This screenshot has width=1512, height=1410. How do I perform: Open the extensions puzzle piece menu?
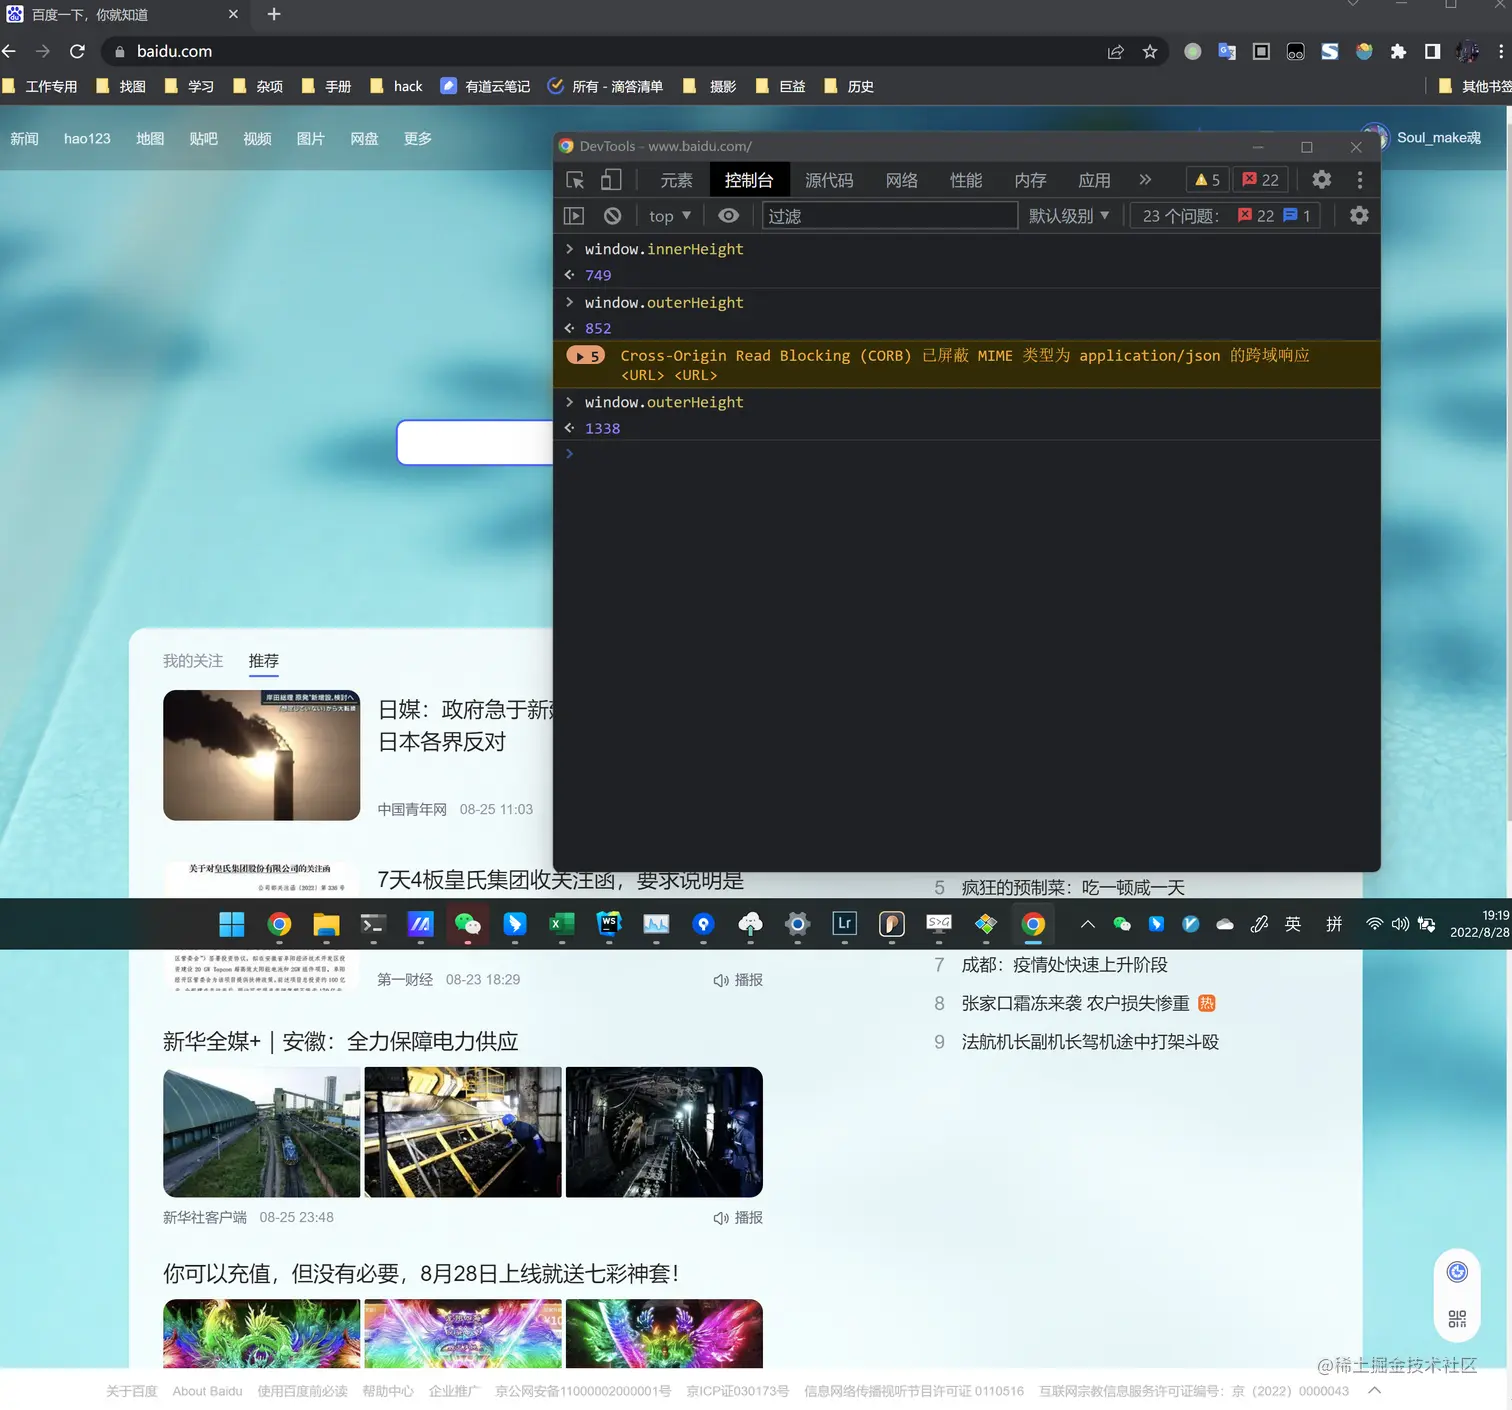pyautogui.click(x=1398, y=52)
